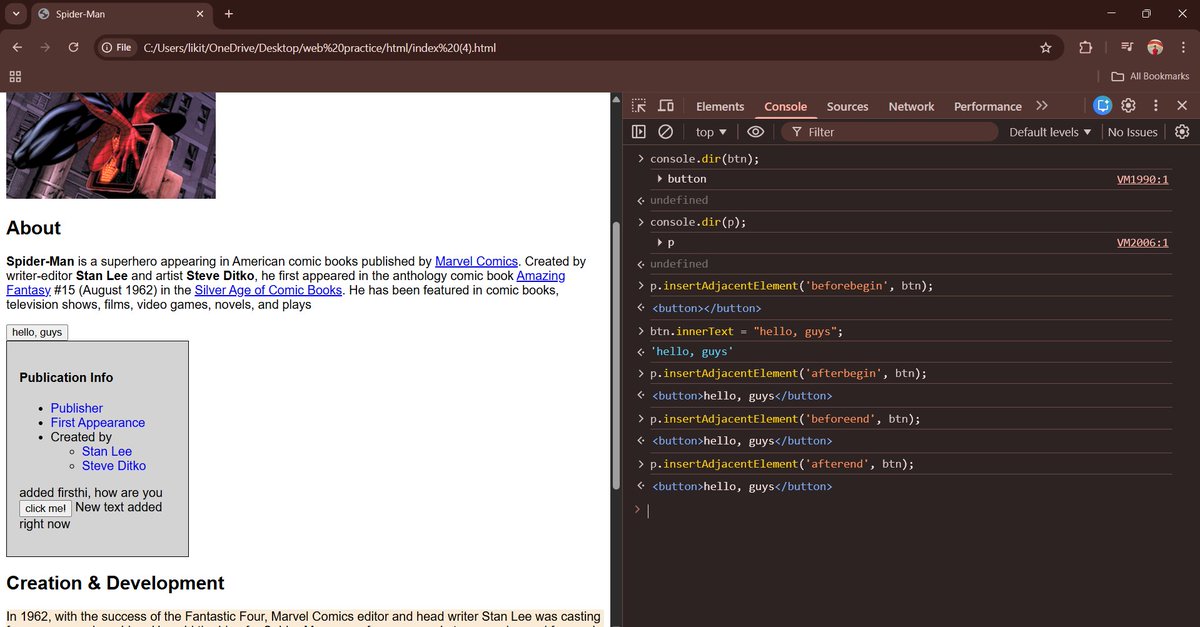Image resolution: width=1200 pixels, height=627 pixels.
Task: Show the console sidebar
Action: click(x=638, y=131)
